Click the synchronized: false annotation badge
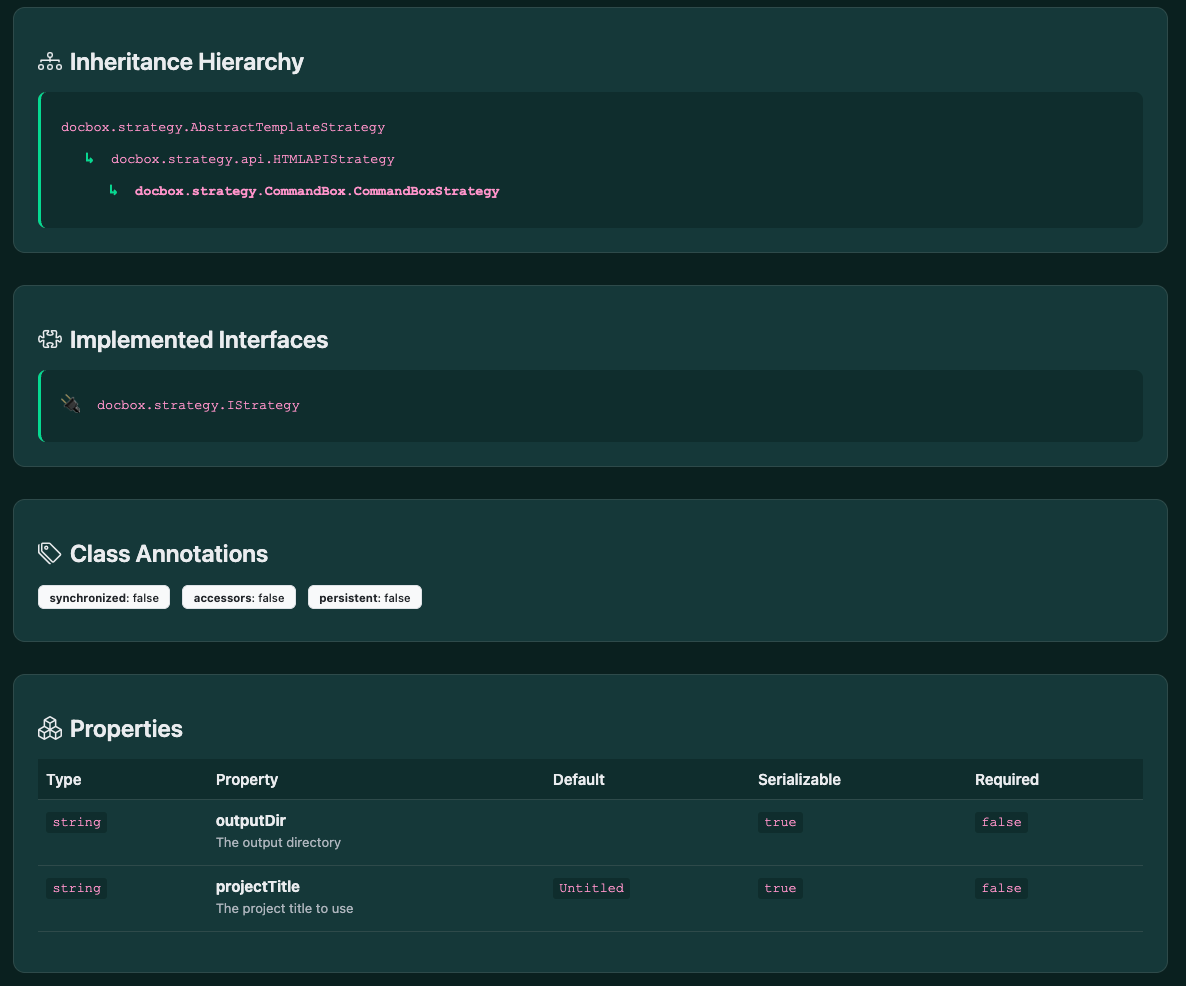Viewport: 1186px width, 986px height. point(104,598)
